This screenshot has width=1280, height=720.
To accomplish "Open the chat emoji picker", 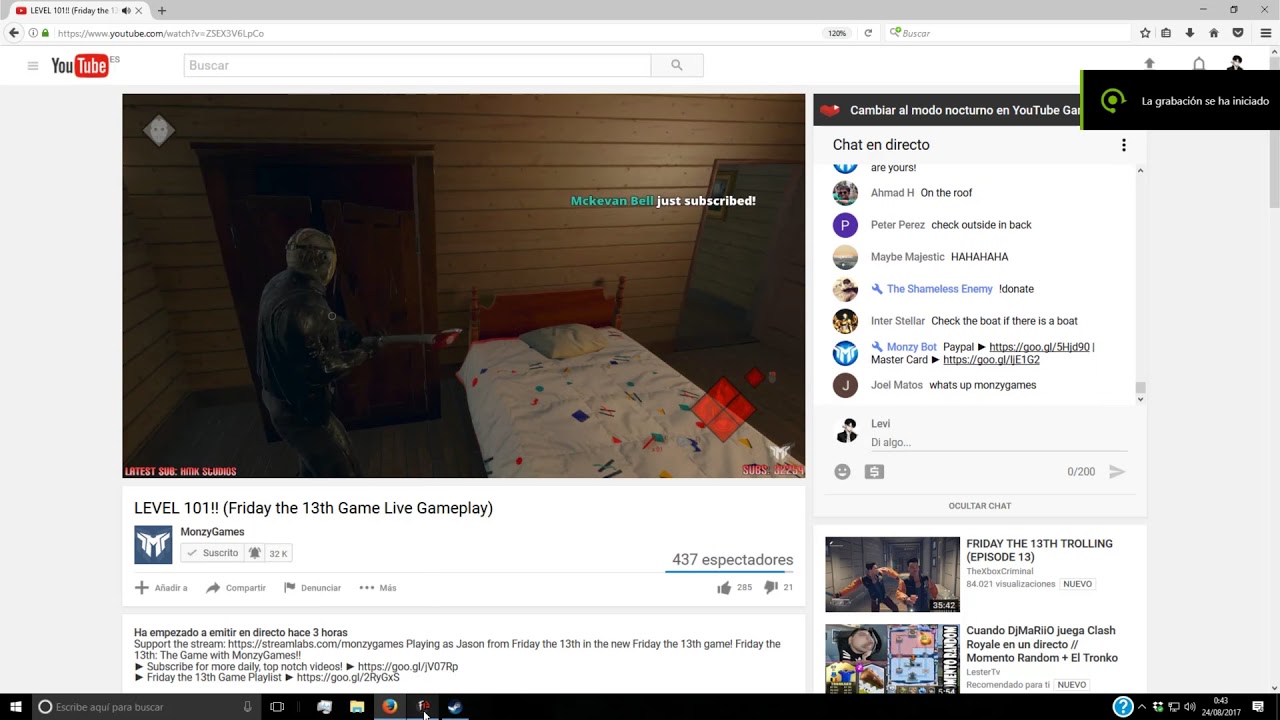I will coord(842,471).
